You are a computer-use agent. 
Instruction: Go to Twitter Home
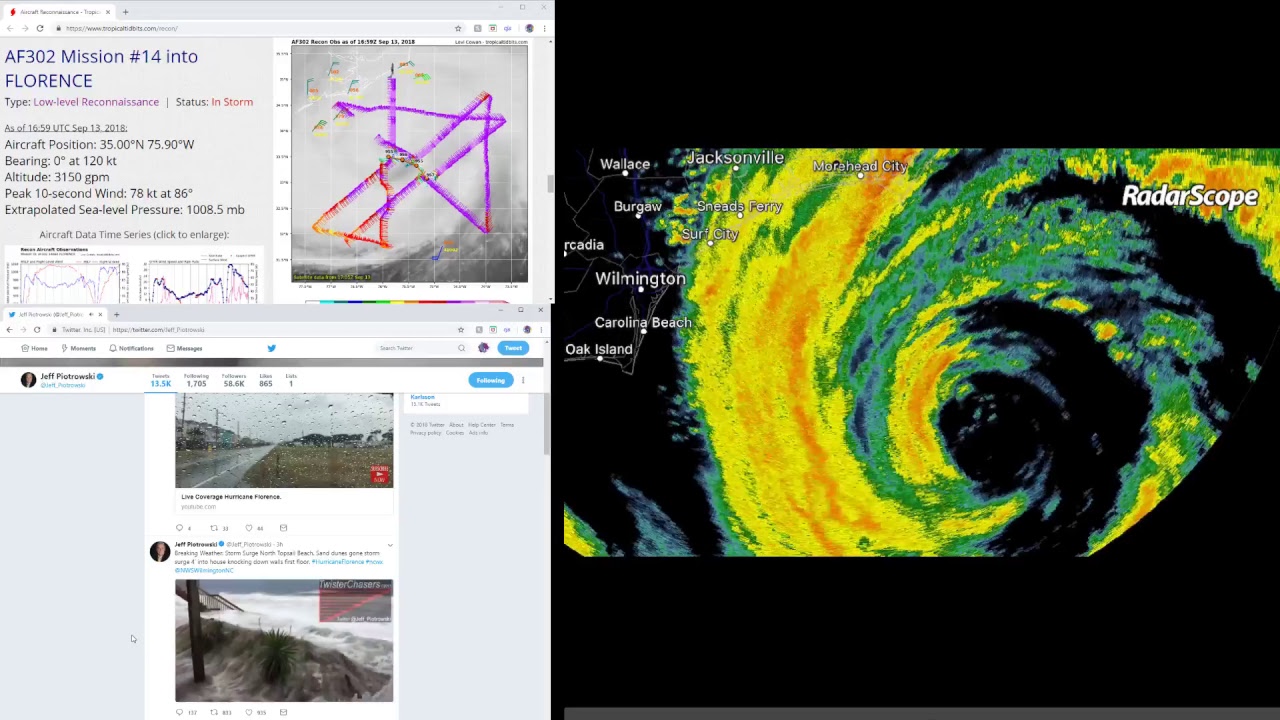35,348
